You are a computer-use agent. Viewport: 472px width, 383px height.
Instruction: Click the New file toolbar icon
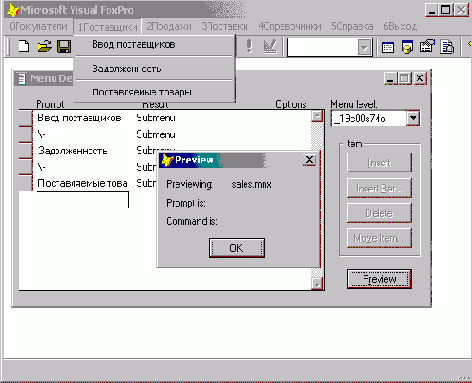pos(24,46)
